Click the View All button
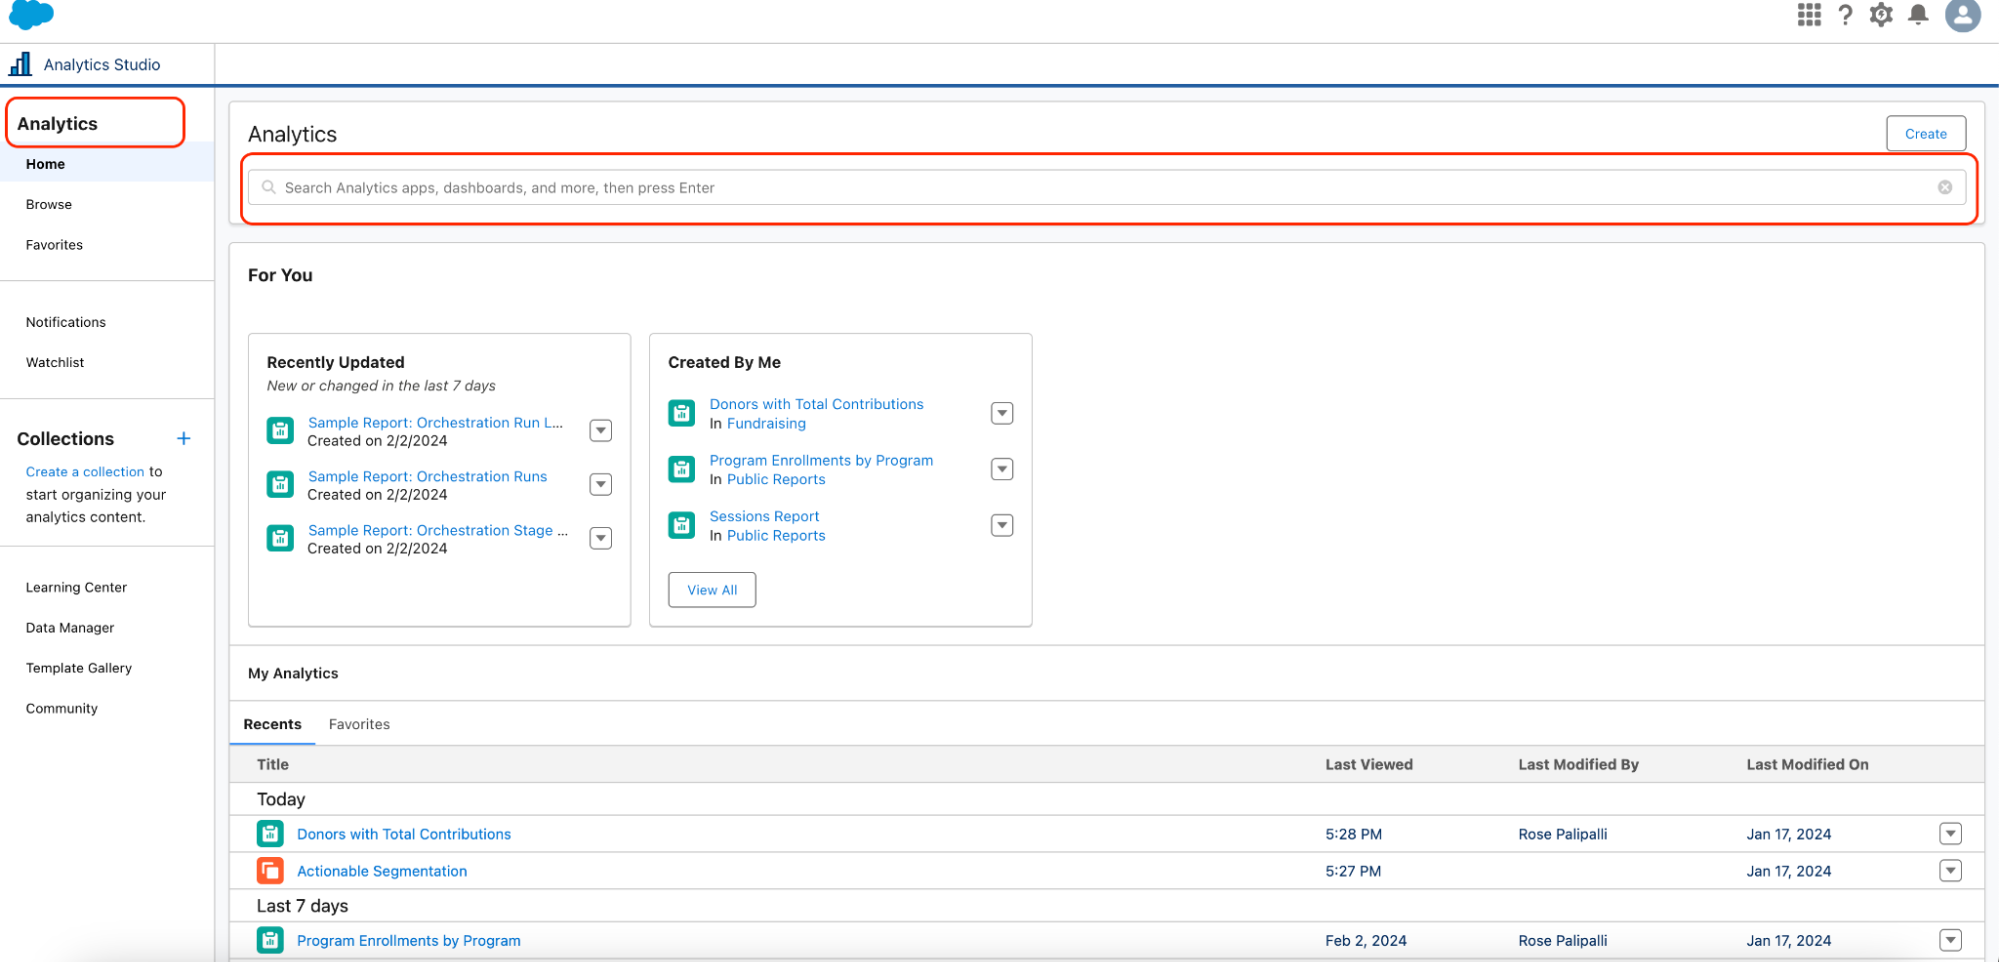The image size is (1999, 963). [x=711, y=590]
